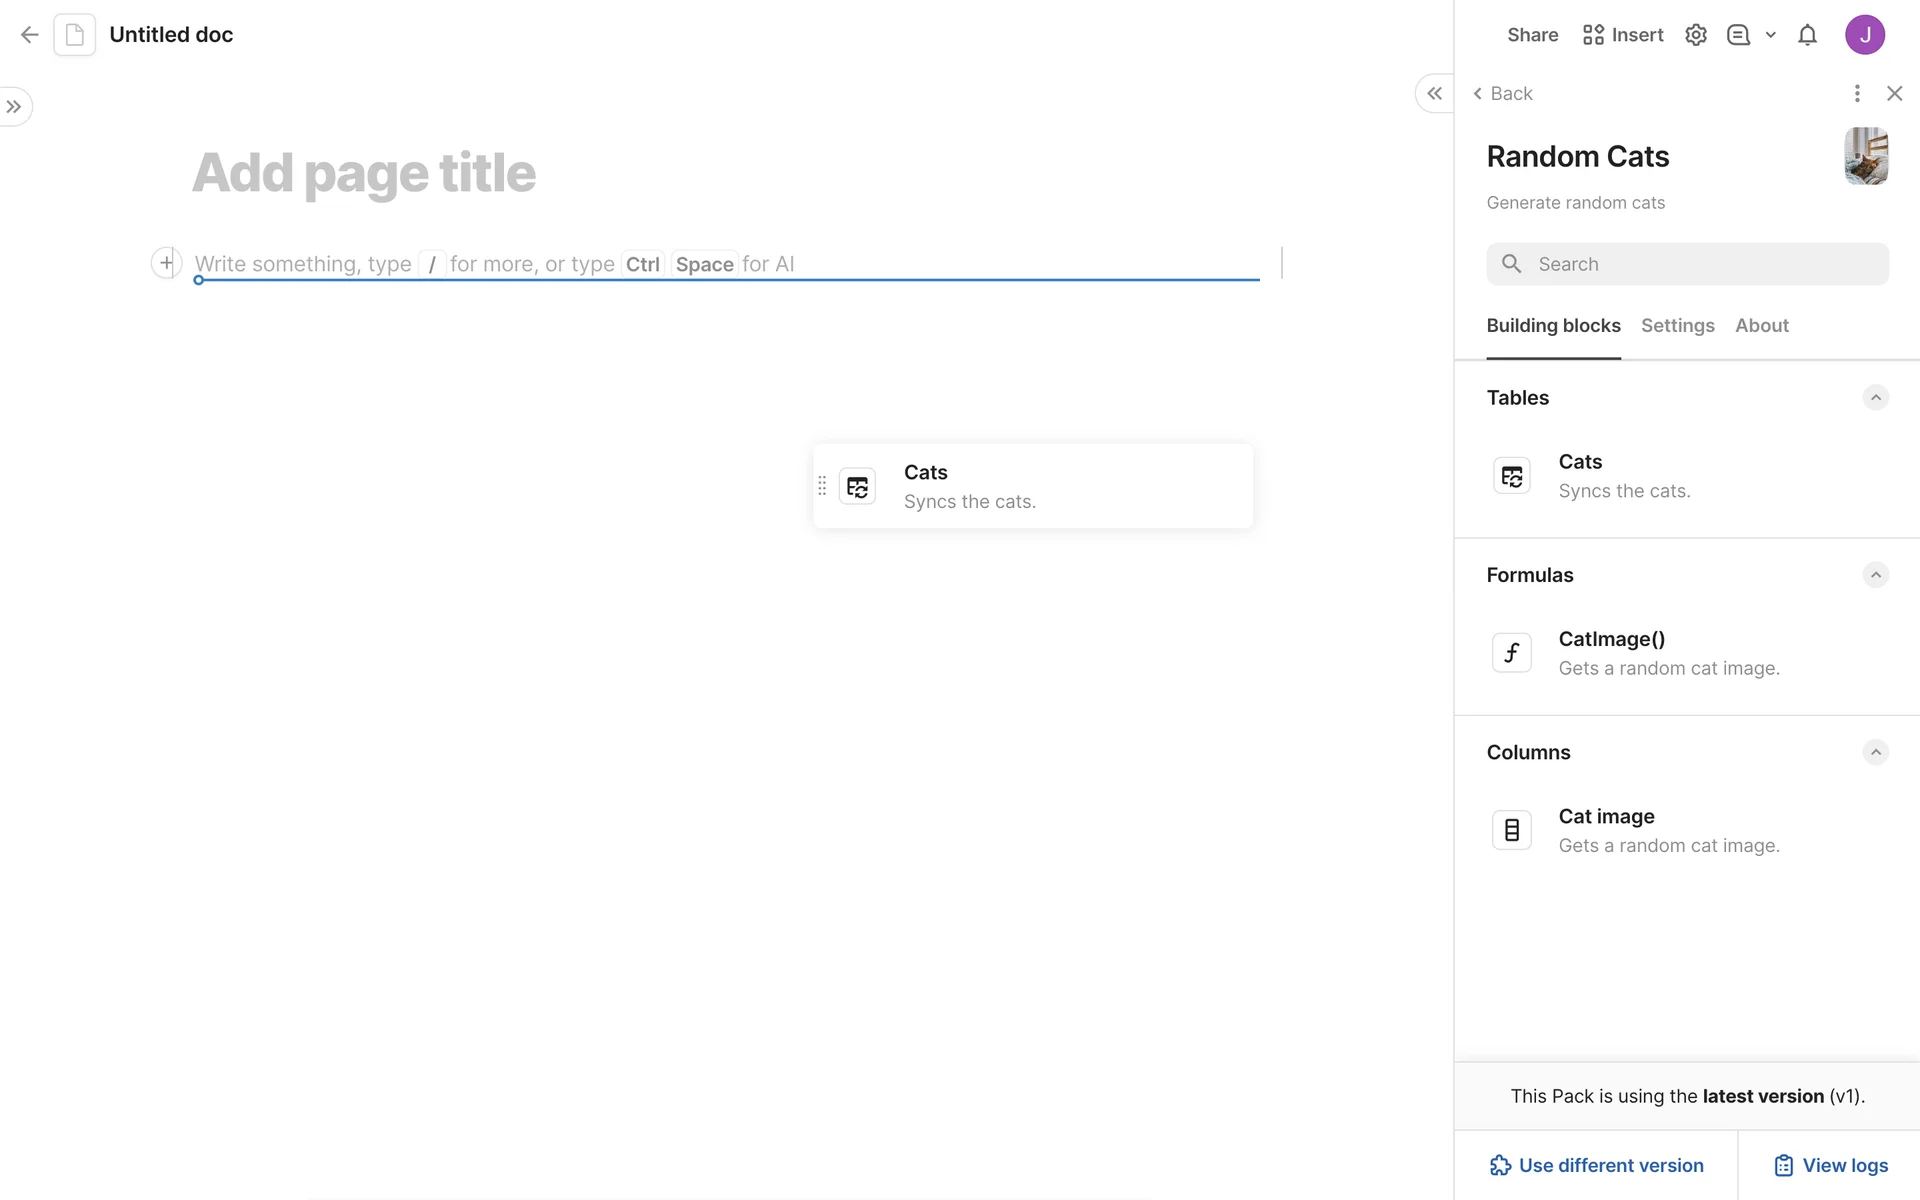Switch to the About tab
Viewport: 1920px width, 1200px height.
[x=1761, y=326]
